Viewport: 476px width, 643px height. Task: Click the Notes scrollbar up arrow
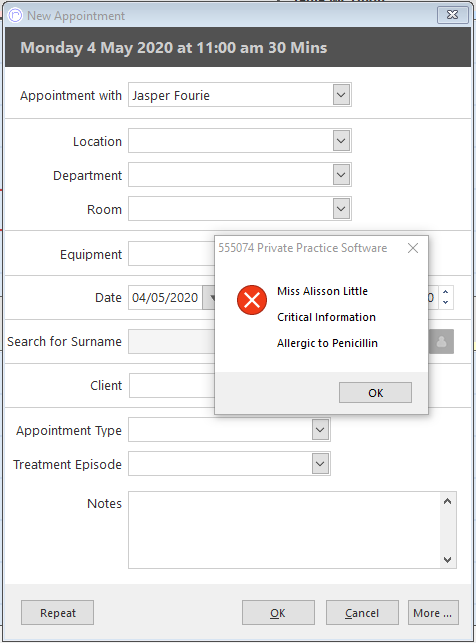(x=448, y=501)
